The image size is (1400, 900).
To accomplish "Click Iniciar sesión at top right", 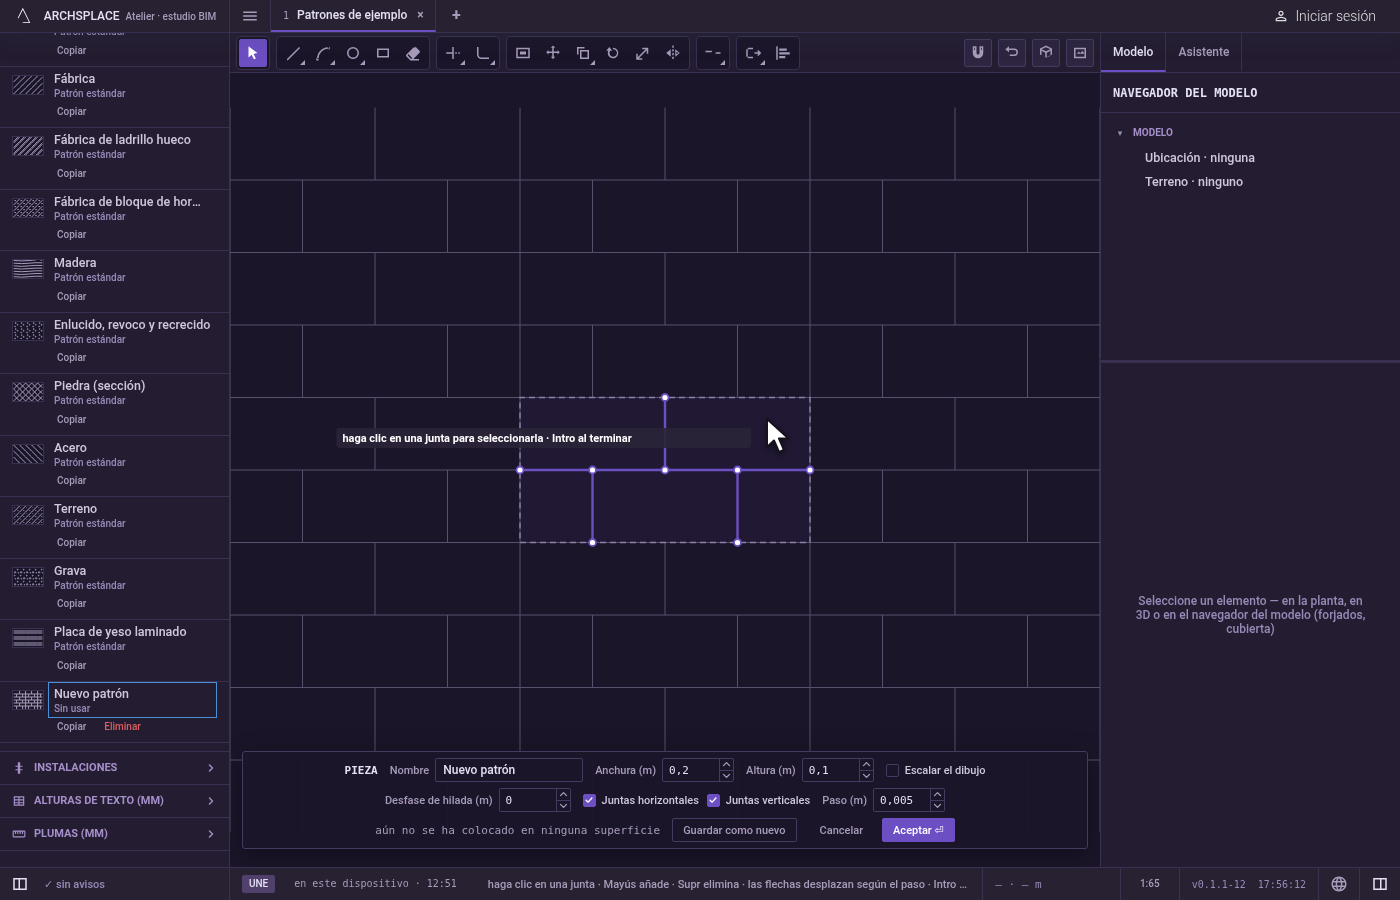I will [x=1325, y=16].
